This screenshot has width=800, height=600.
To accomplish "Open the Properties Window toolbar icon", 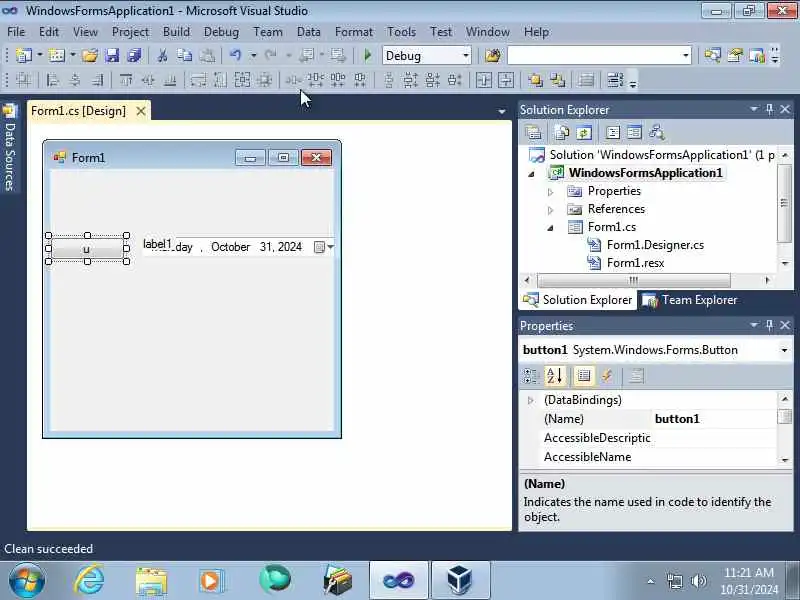I will click(735, 55).
